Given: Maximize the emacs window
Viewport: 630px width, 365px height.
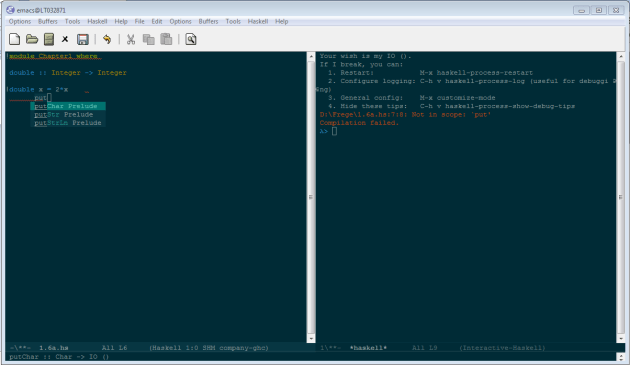Looking at the screenshot, I should [598, 10].
